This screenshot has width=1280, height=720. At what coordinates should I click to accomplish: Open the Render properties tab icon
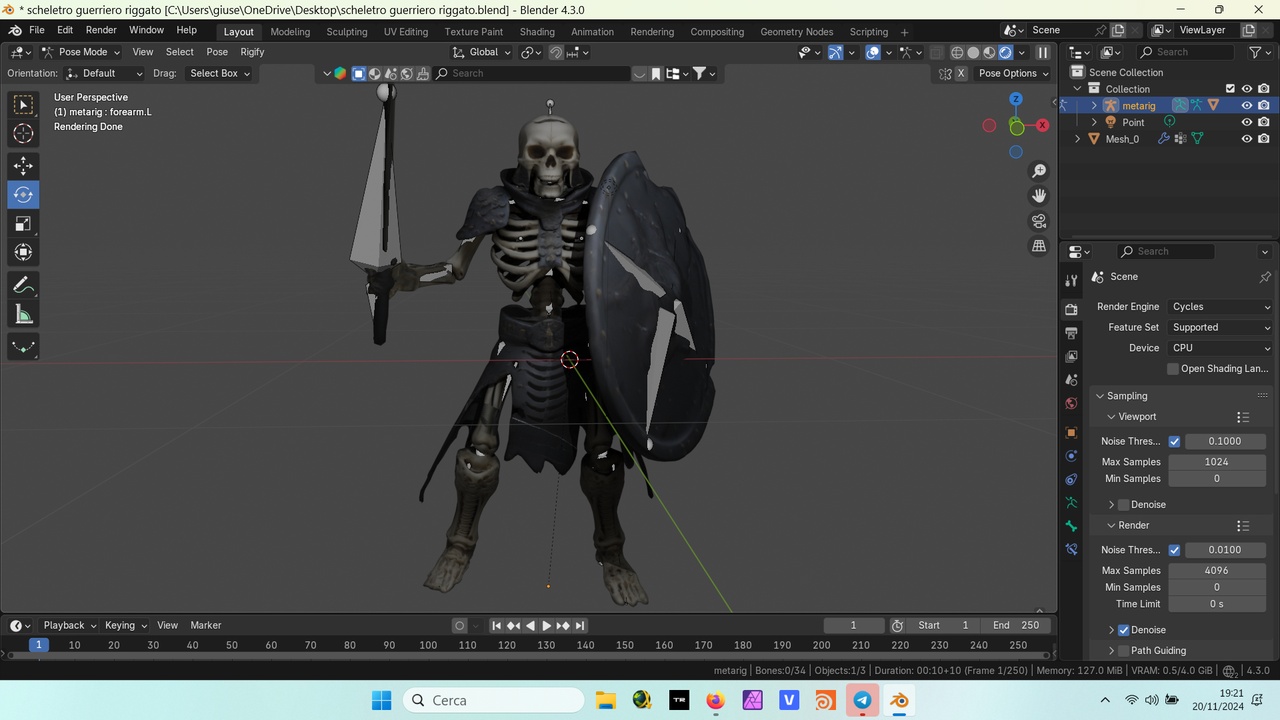(x=1071, y=309)
